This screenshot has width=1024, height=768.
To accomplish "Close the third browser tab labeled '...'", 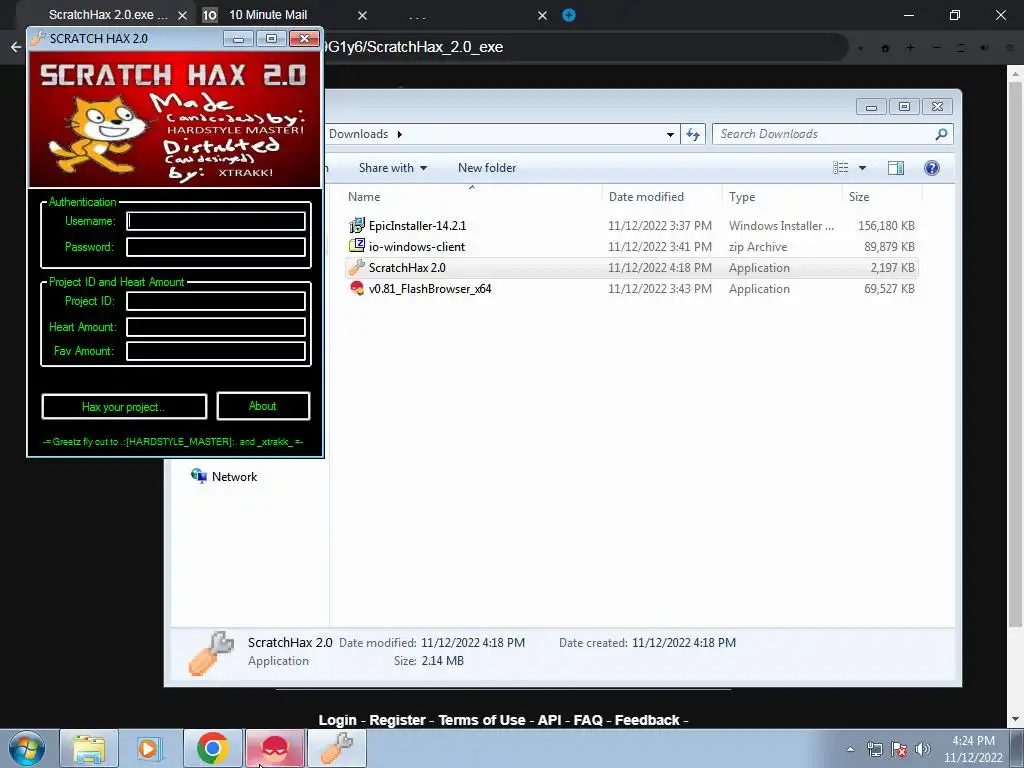I will tap(542, 16).
